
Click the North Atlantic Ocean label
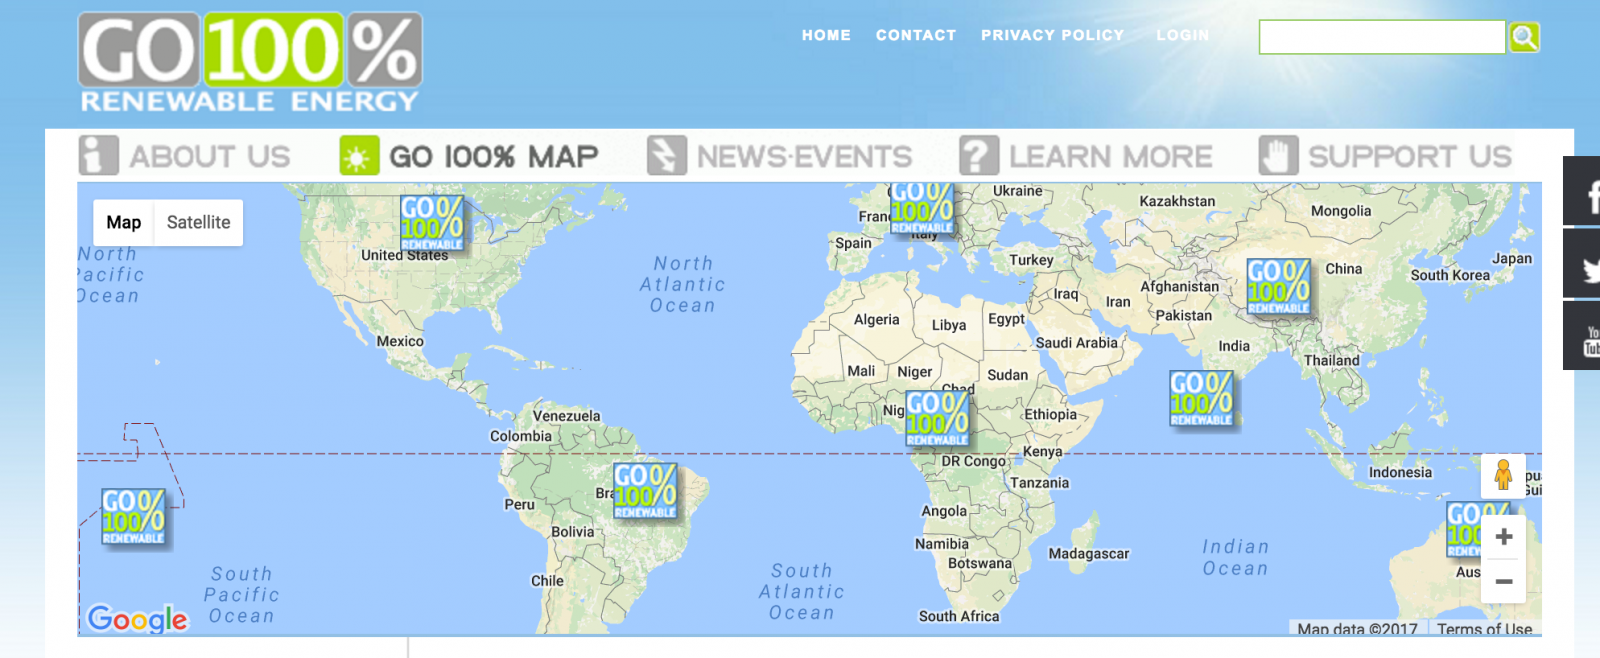[x=683, y=284]
